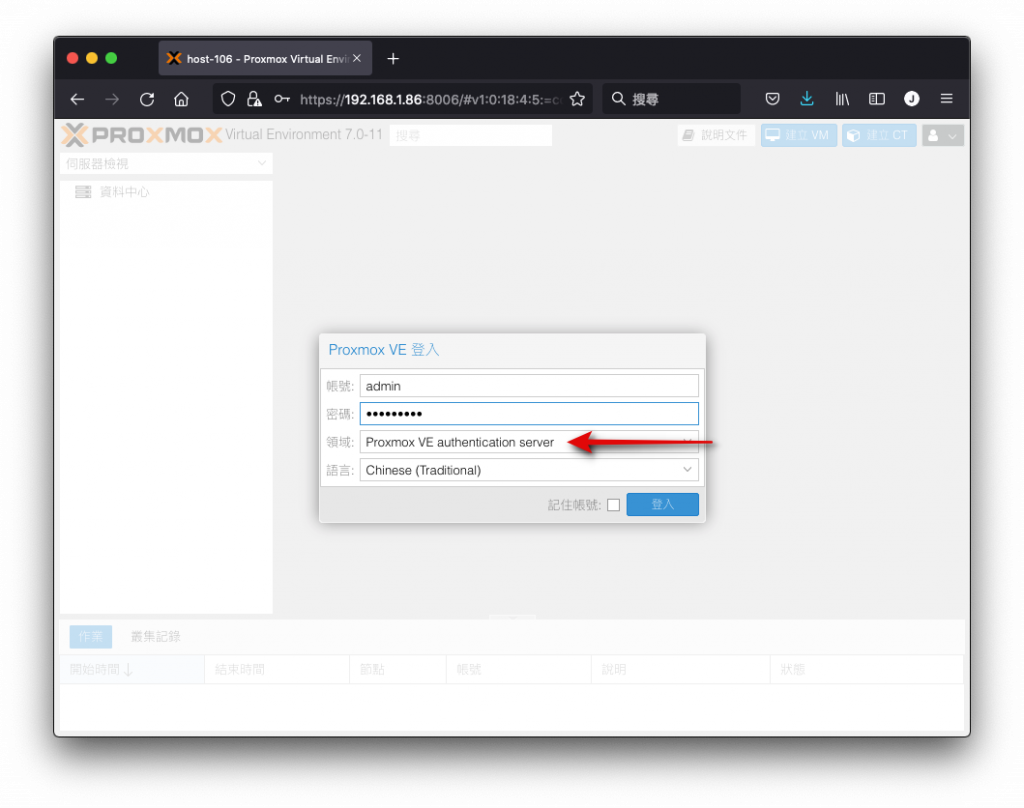The width and height of the screenshot is (1024, 808).
Task: Open the Firefox account avatar
Action: click(912, 99)
